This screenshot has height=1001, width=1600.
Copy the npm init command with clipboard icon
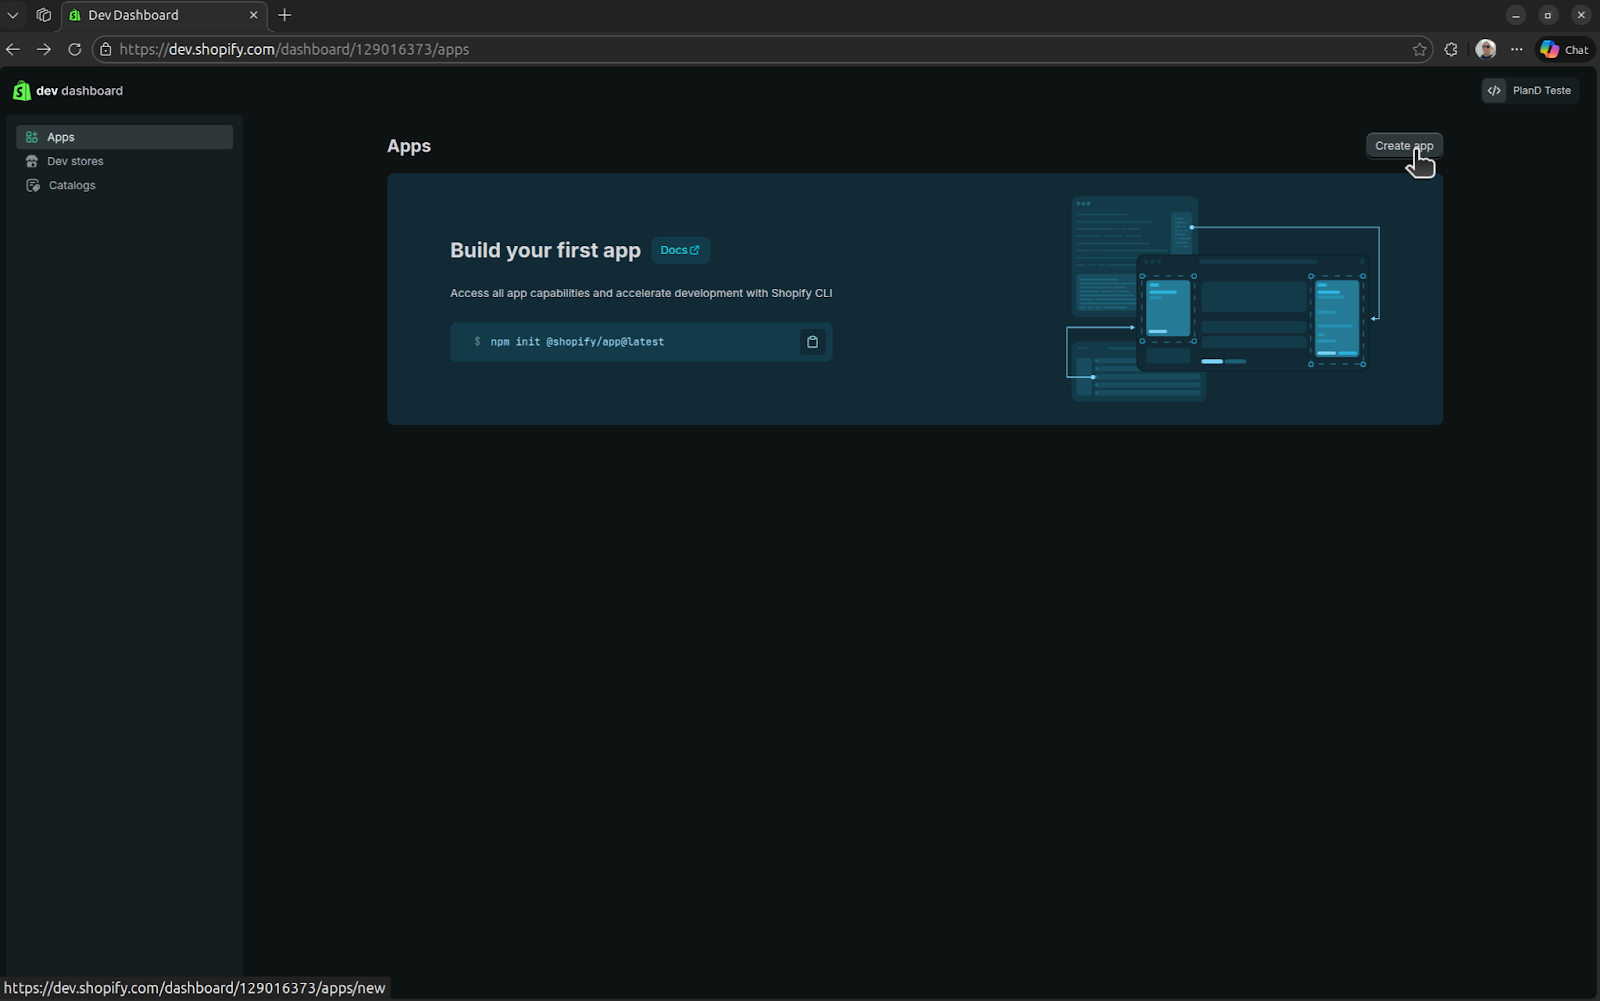(x=812, y=342)
